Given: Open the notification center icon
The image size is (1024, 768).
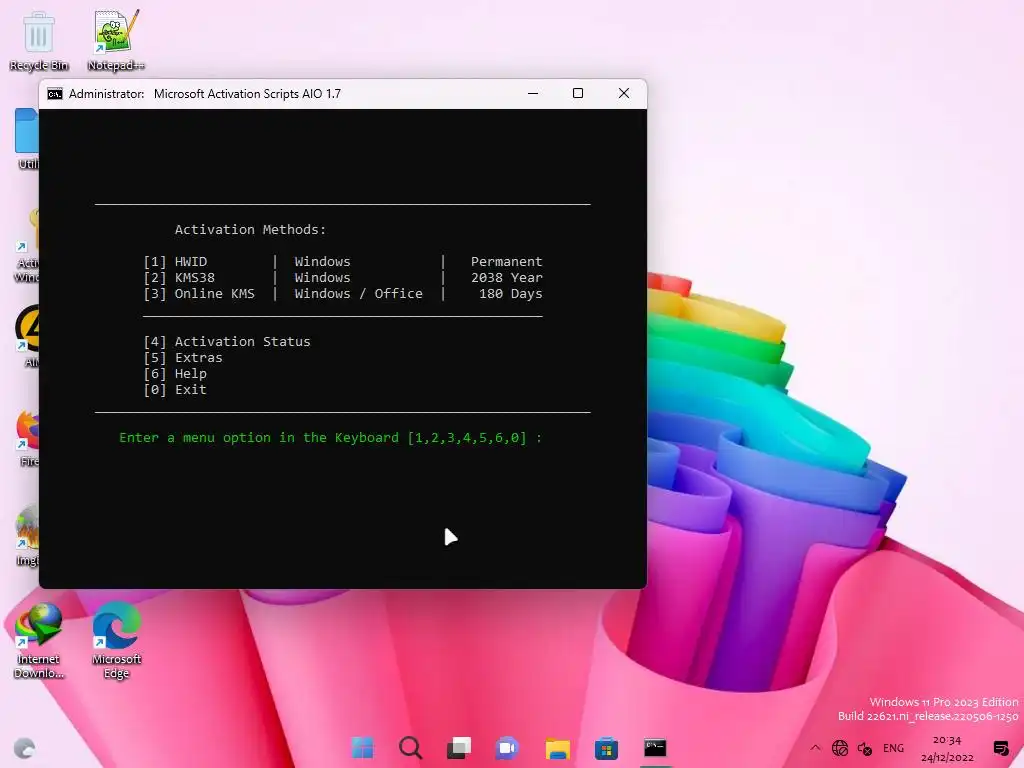Looking at the screenshot, I should point(1000,748).
